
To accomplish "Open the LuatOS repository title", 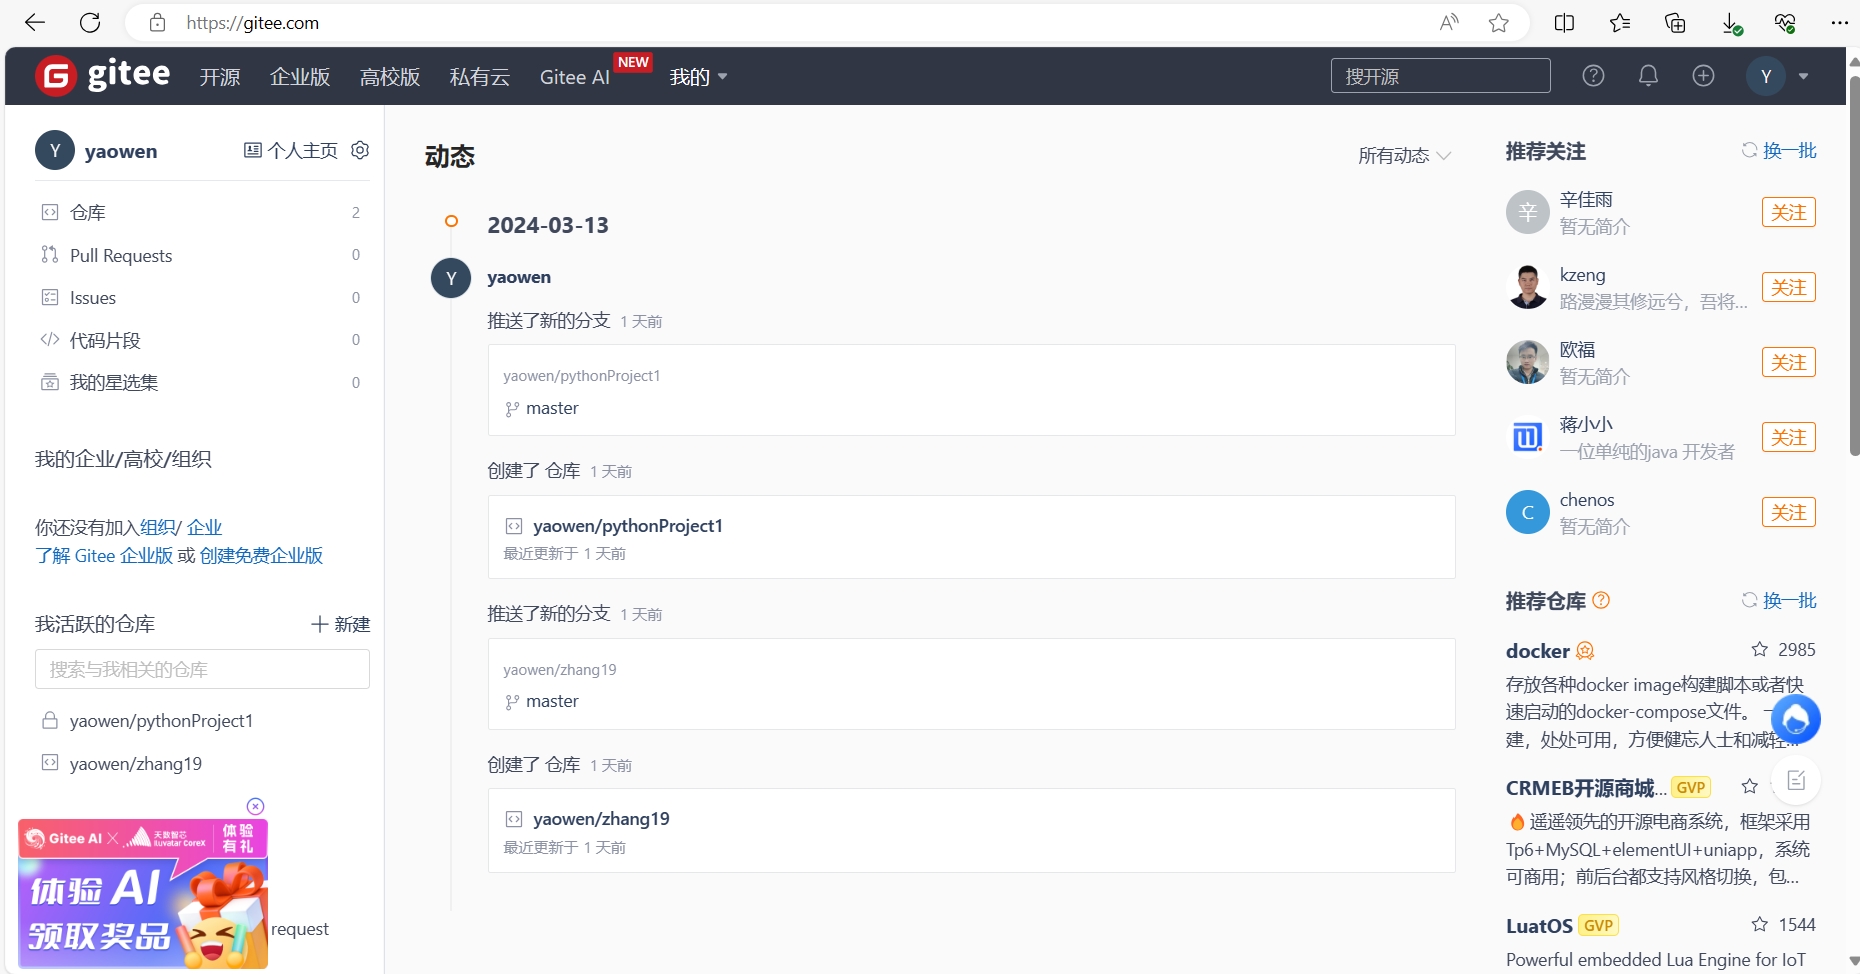I will pyautogui.click(x=1539, y=926).
